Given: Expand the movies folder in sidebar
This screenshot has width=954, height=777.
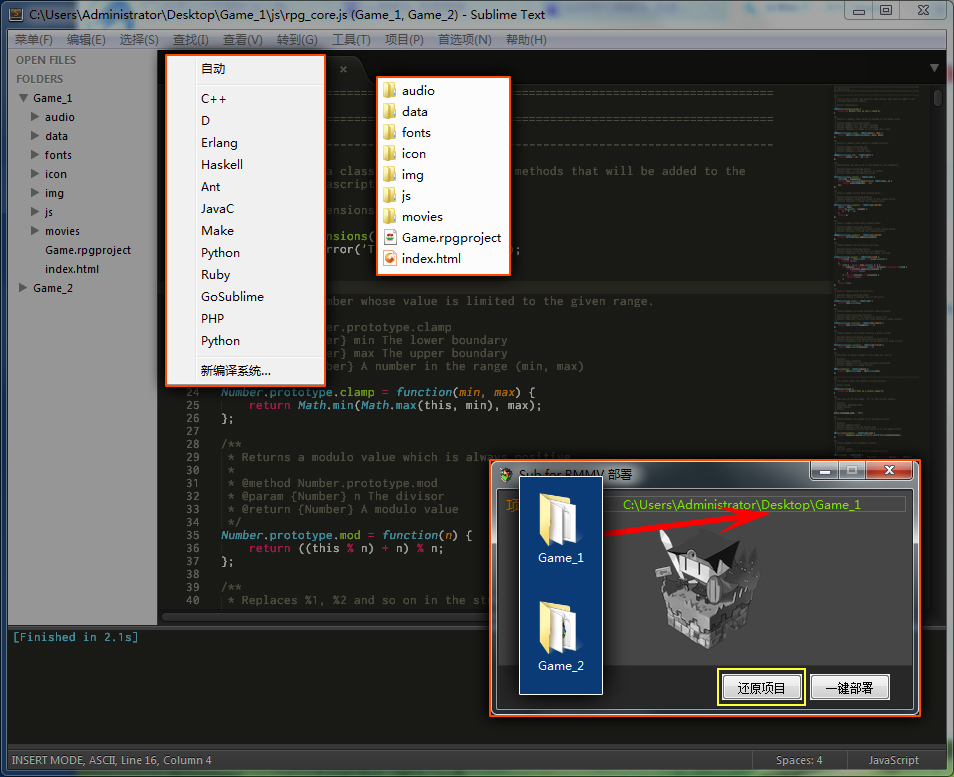Looking at the screenshot, I should click(35, 231).
